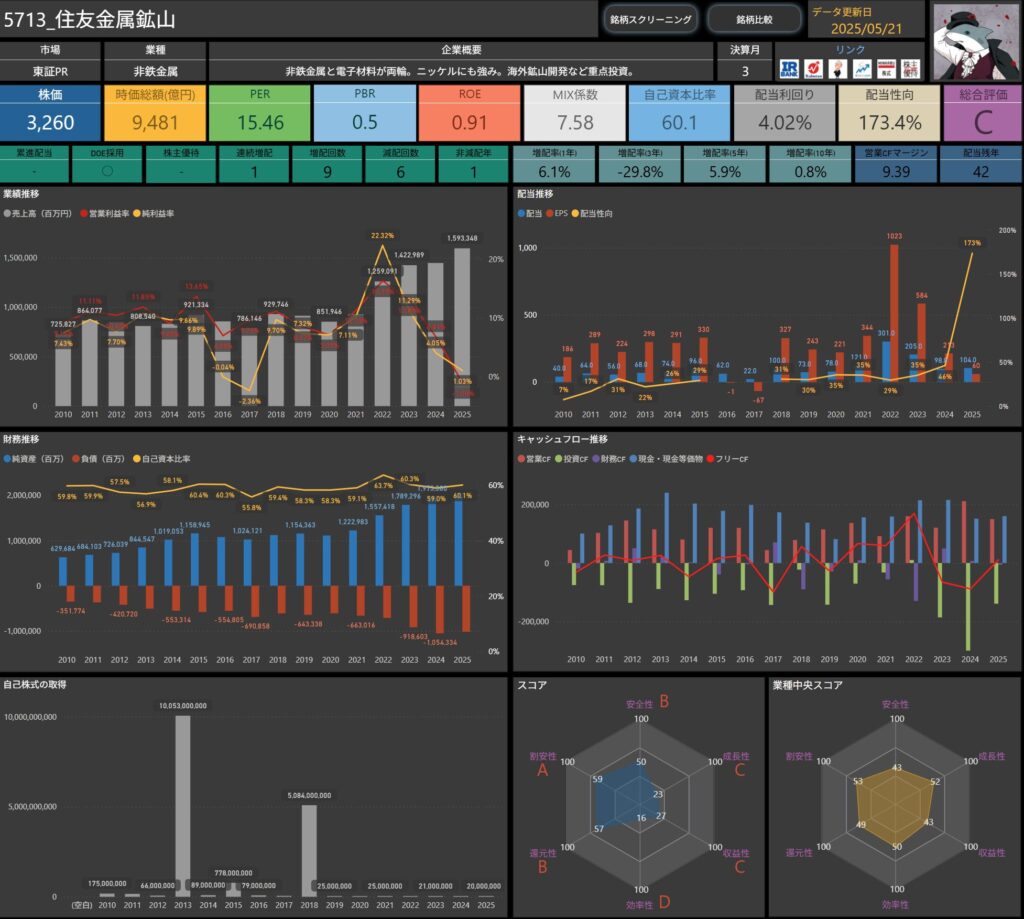
Task: Open the rising blue arrow chart link icon
Action: pos(862,69)
